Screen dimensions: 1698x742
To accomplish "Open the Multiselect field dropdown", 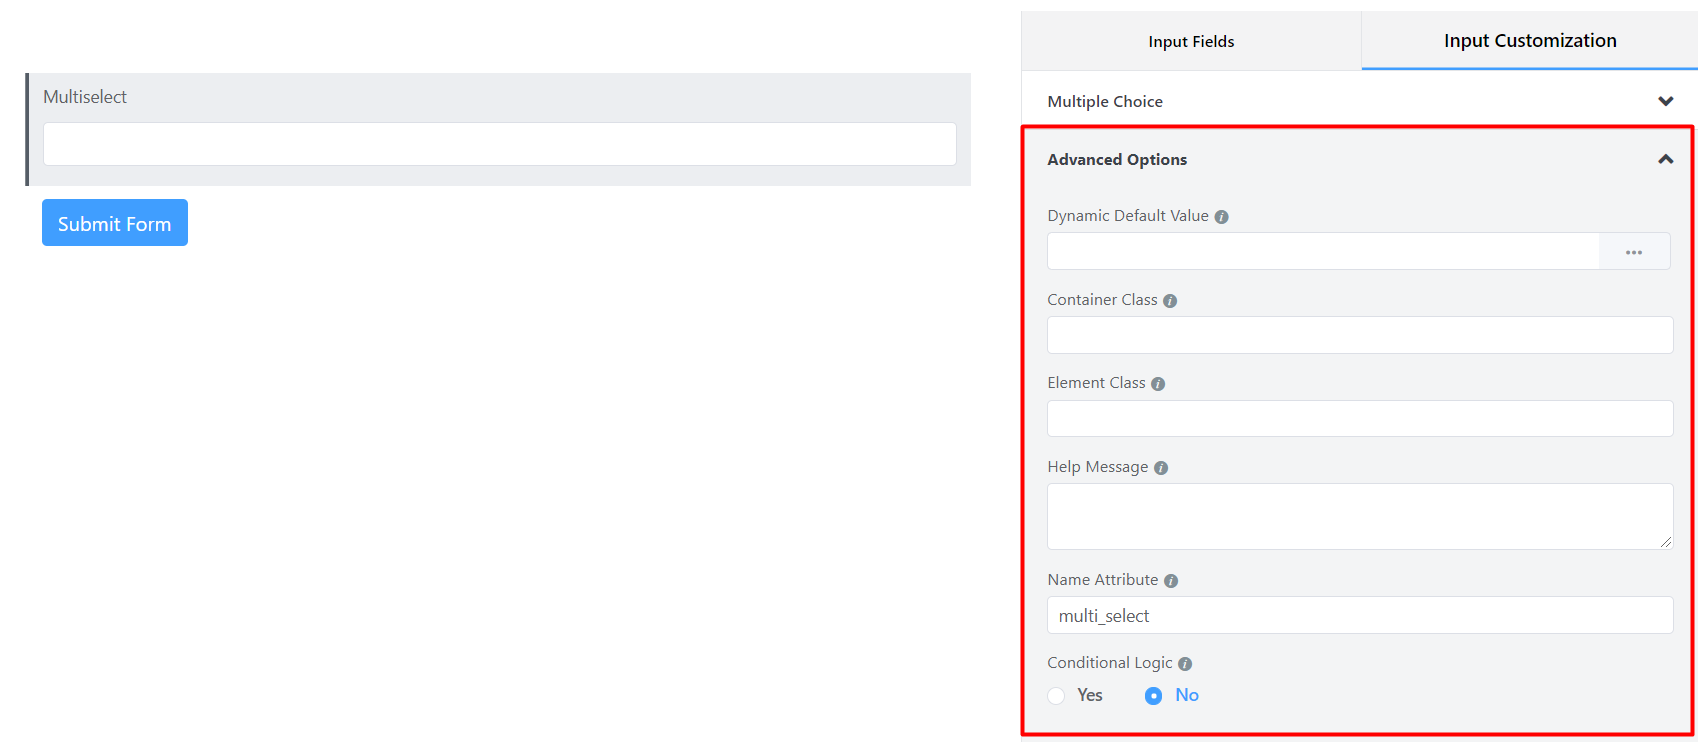I will click(499, 144).
